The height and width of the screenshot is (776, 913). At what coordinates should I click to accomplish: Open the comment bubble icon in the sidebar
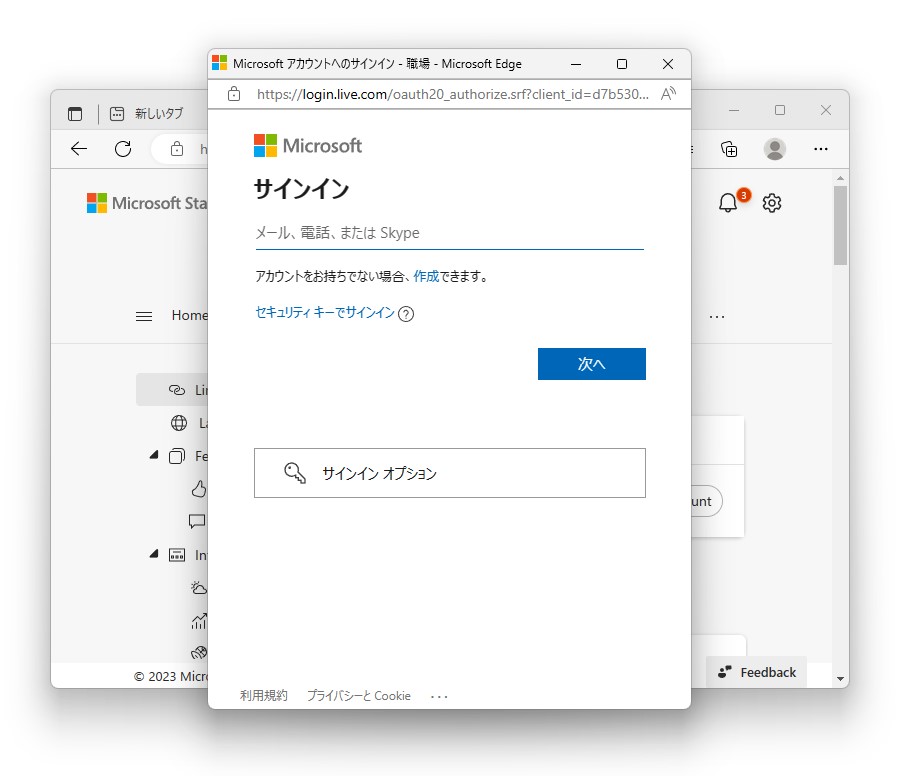pos(196,520)
